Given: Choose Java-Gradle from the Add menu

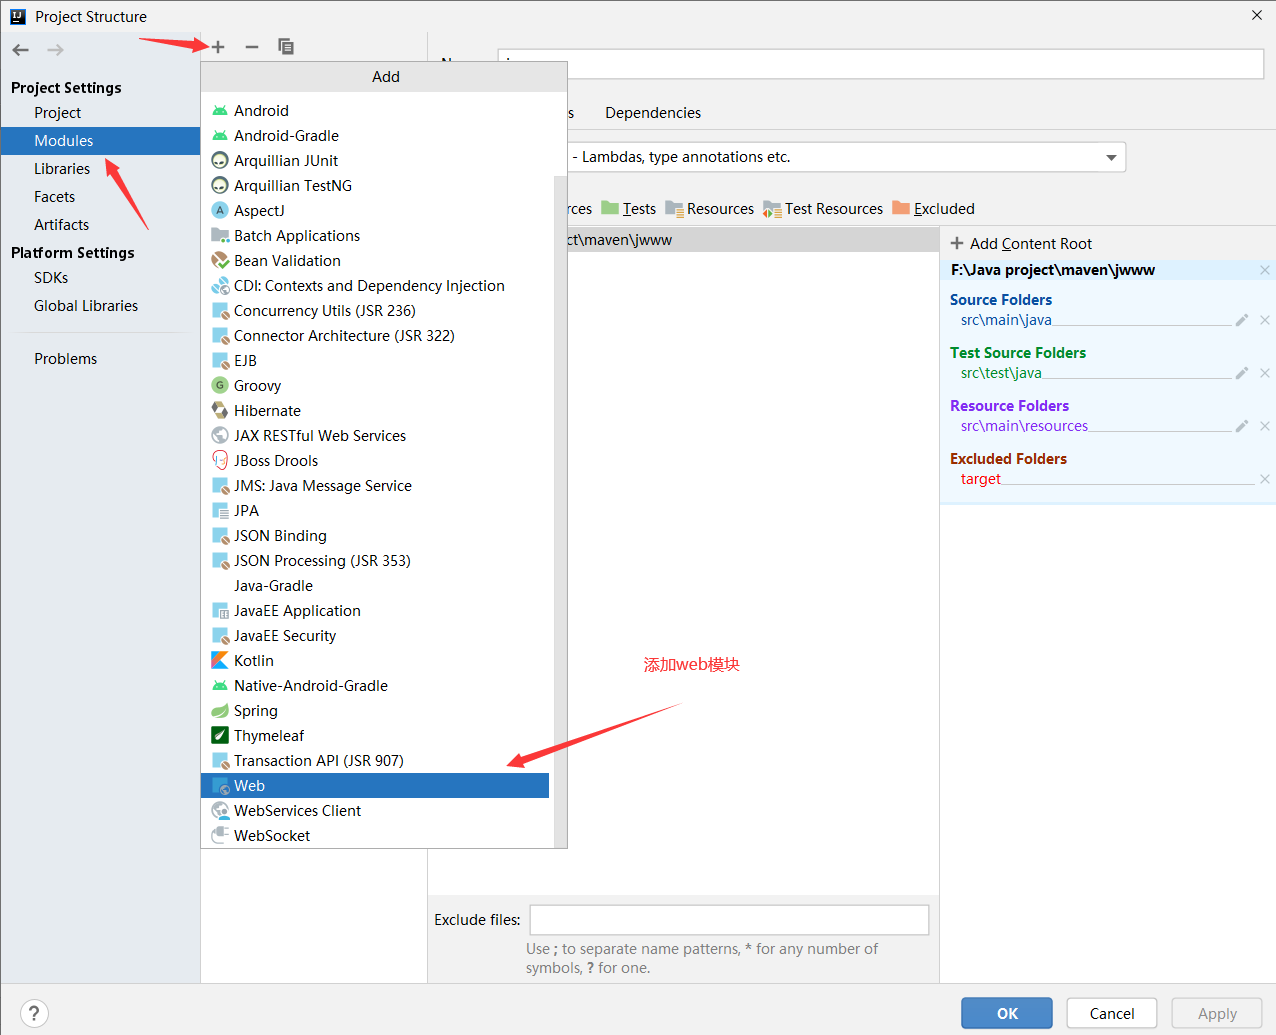Looking at the screenshot, I should coord(375,586).
